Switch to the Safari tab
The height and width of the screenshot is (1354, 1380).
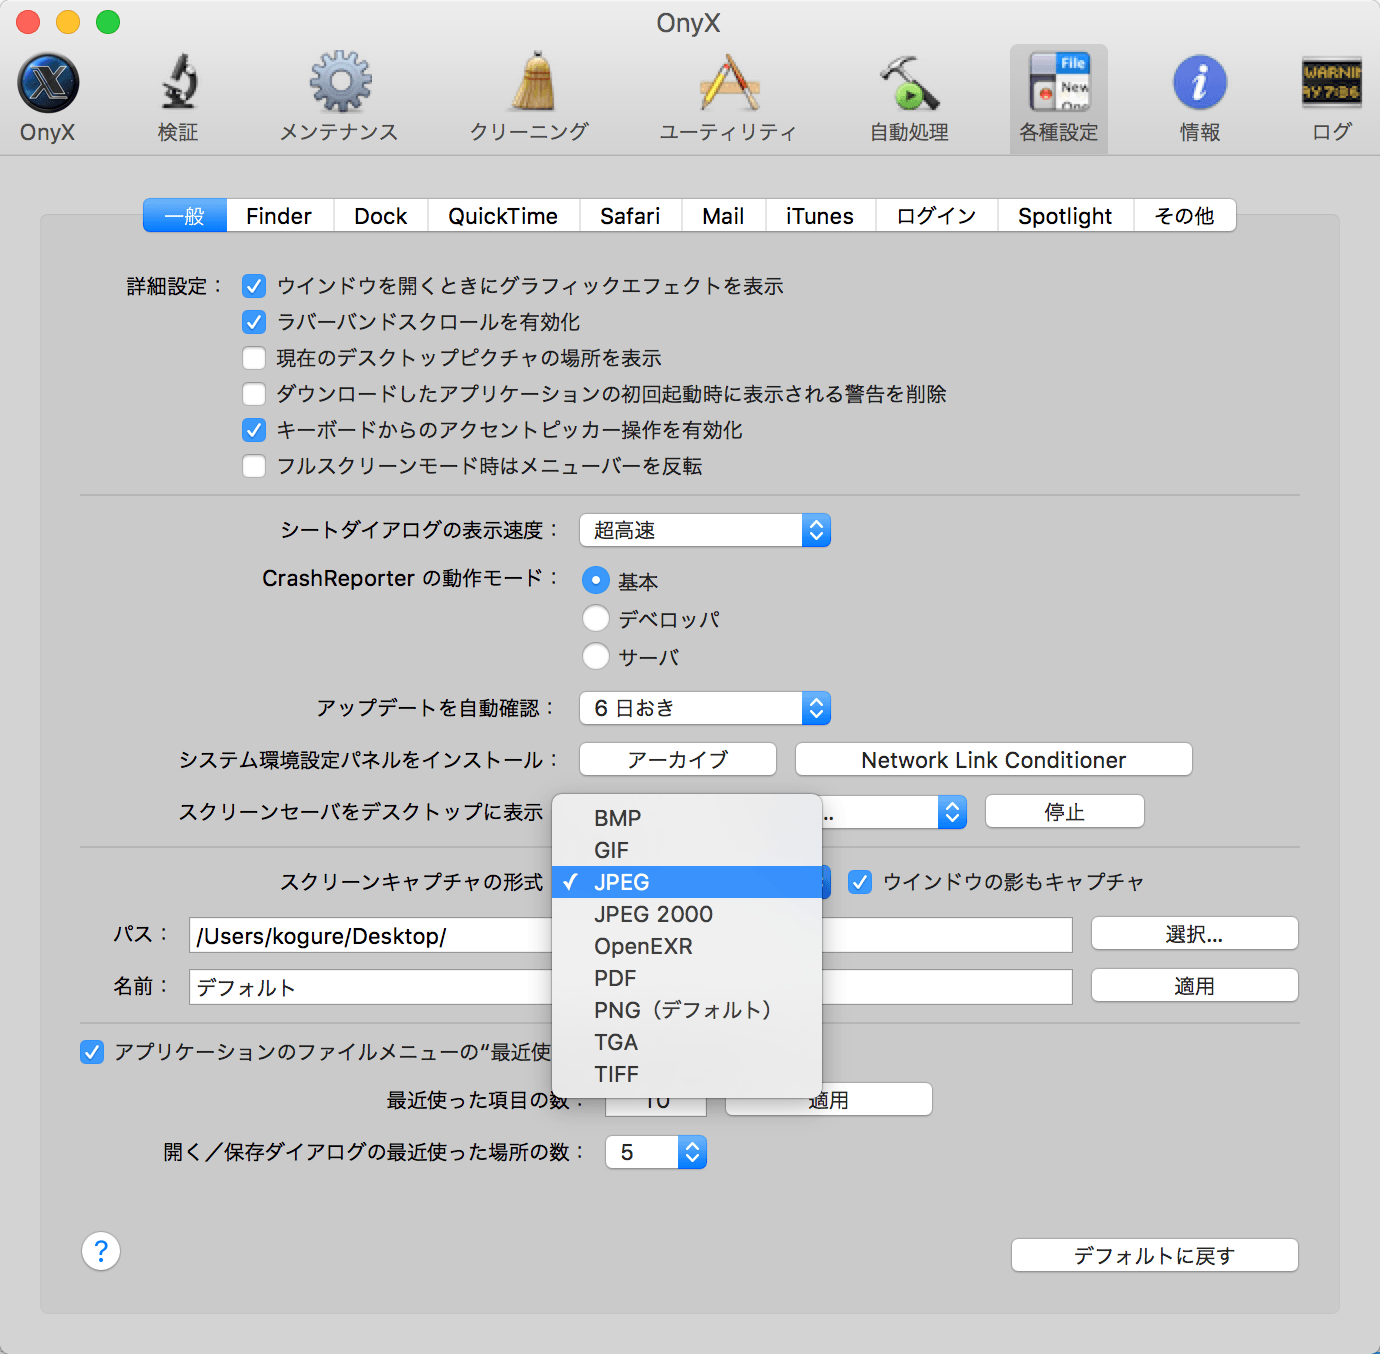(x=630, y=216)
